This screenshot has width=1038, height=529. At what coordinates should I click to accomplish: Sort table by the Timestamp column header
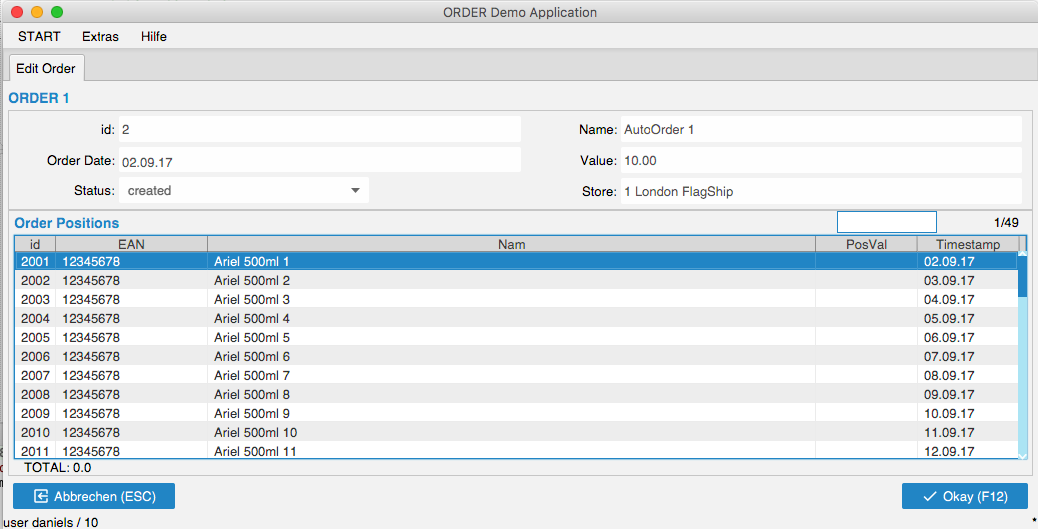(x=967, y=244)
